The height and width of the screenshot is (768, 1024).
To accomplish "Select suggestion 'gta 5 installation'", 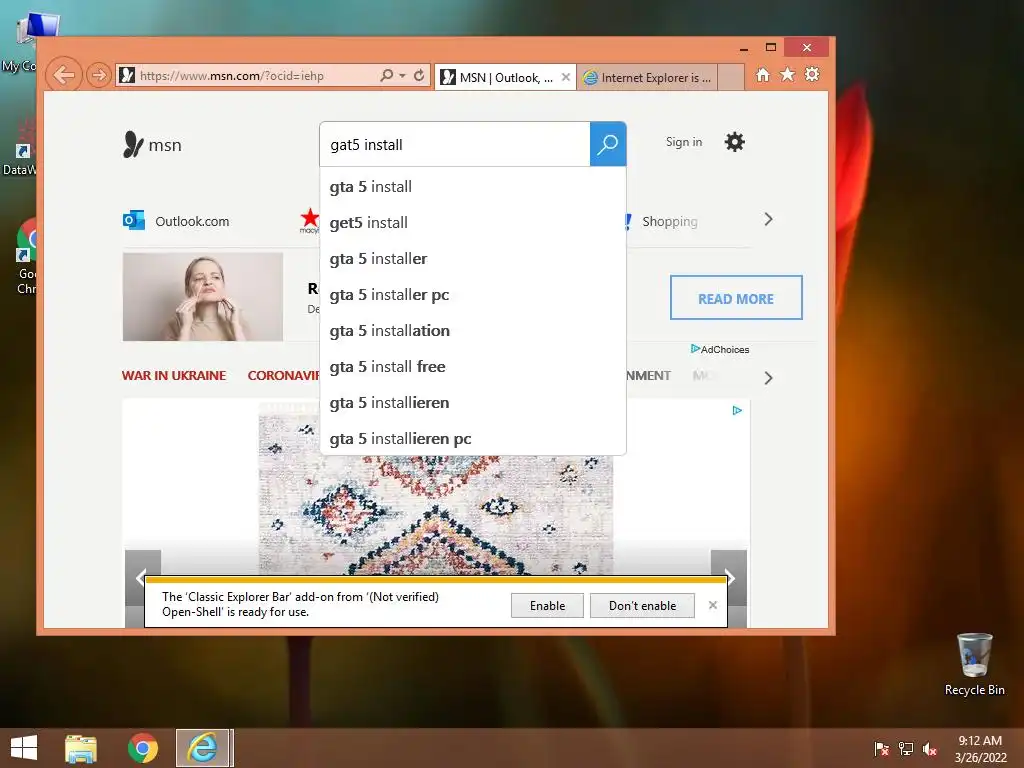I will coord(473,330).
